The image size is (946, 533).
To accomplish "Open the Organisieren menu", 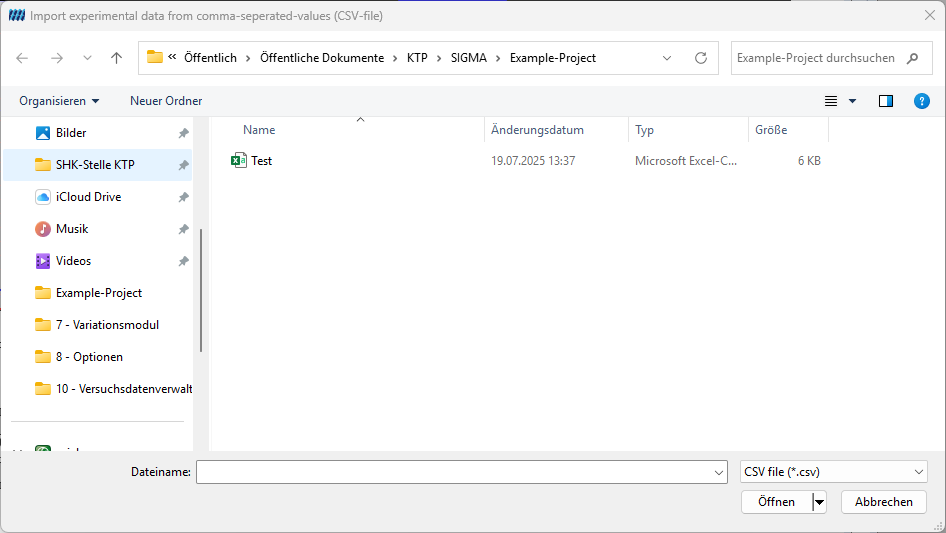I will [59, 101].
